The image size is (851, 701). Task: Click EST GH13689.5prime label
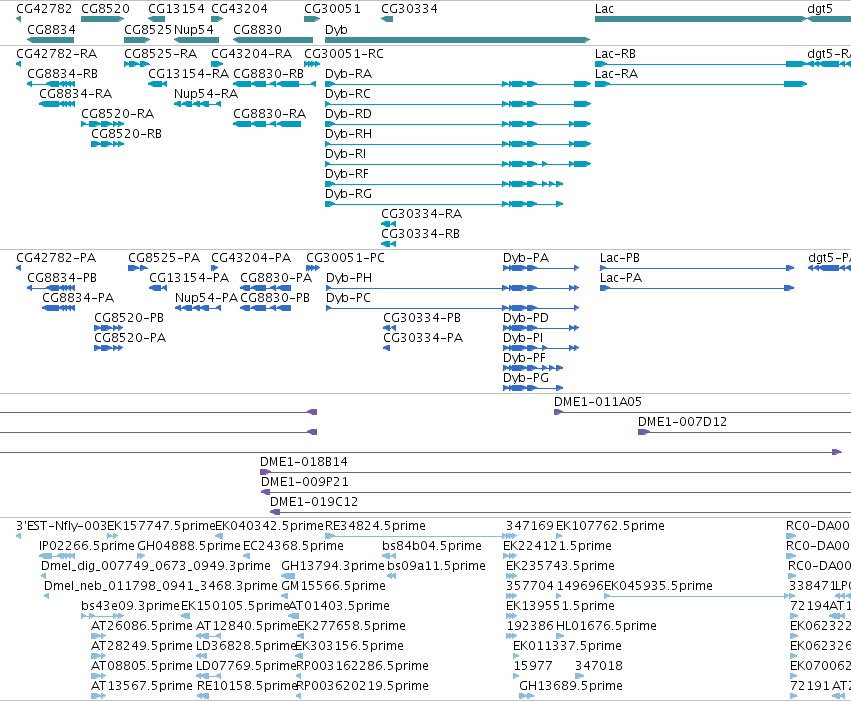pos(570,686)
